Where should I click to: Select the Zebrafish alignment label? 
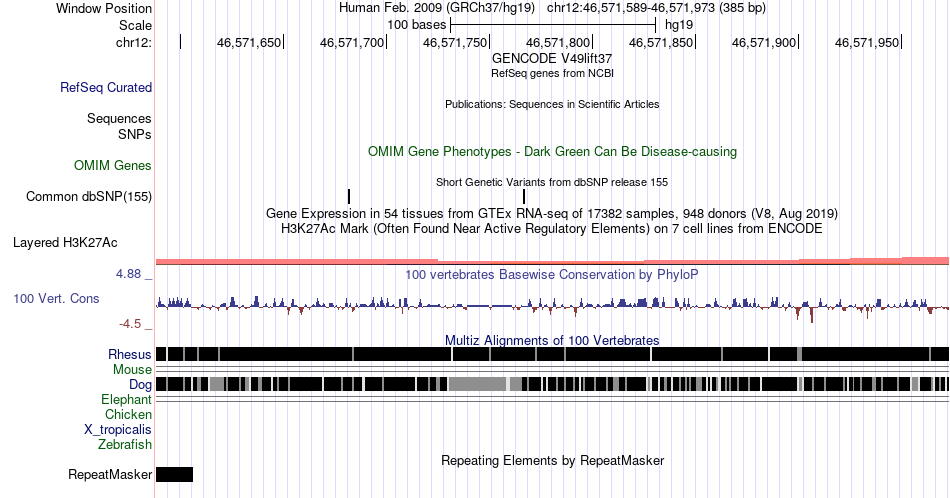pos(125,444)
